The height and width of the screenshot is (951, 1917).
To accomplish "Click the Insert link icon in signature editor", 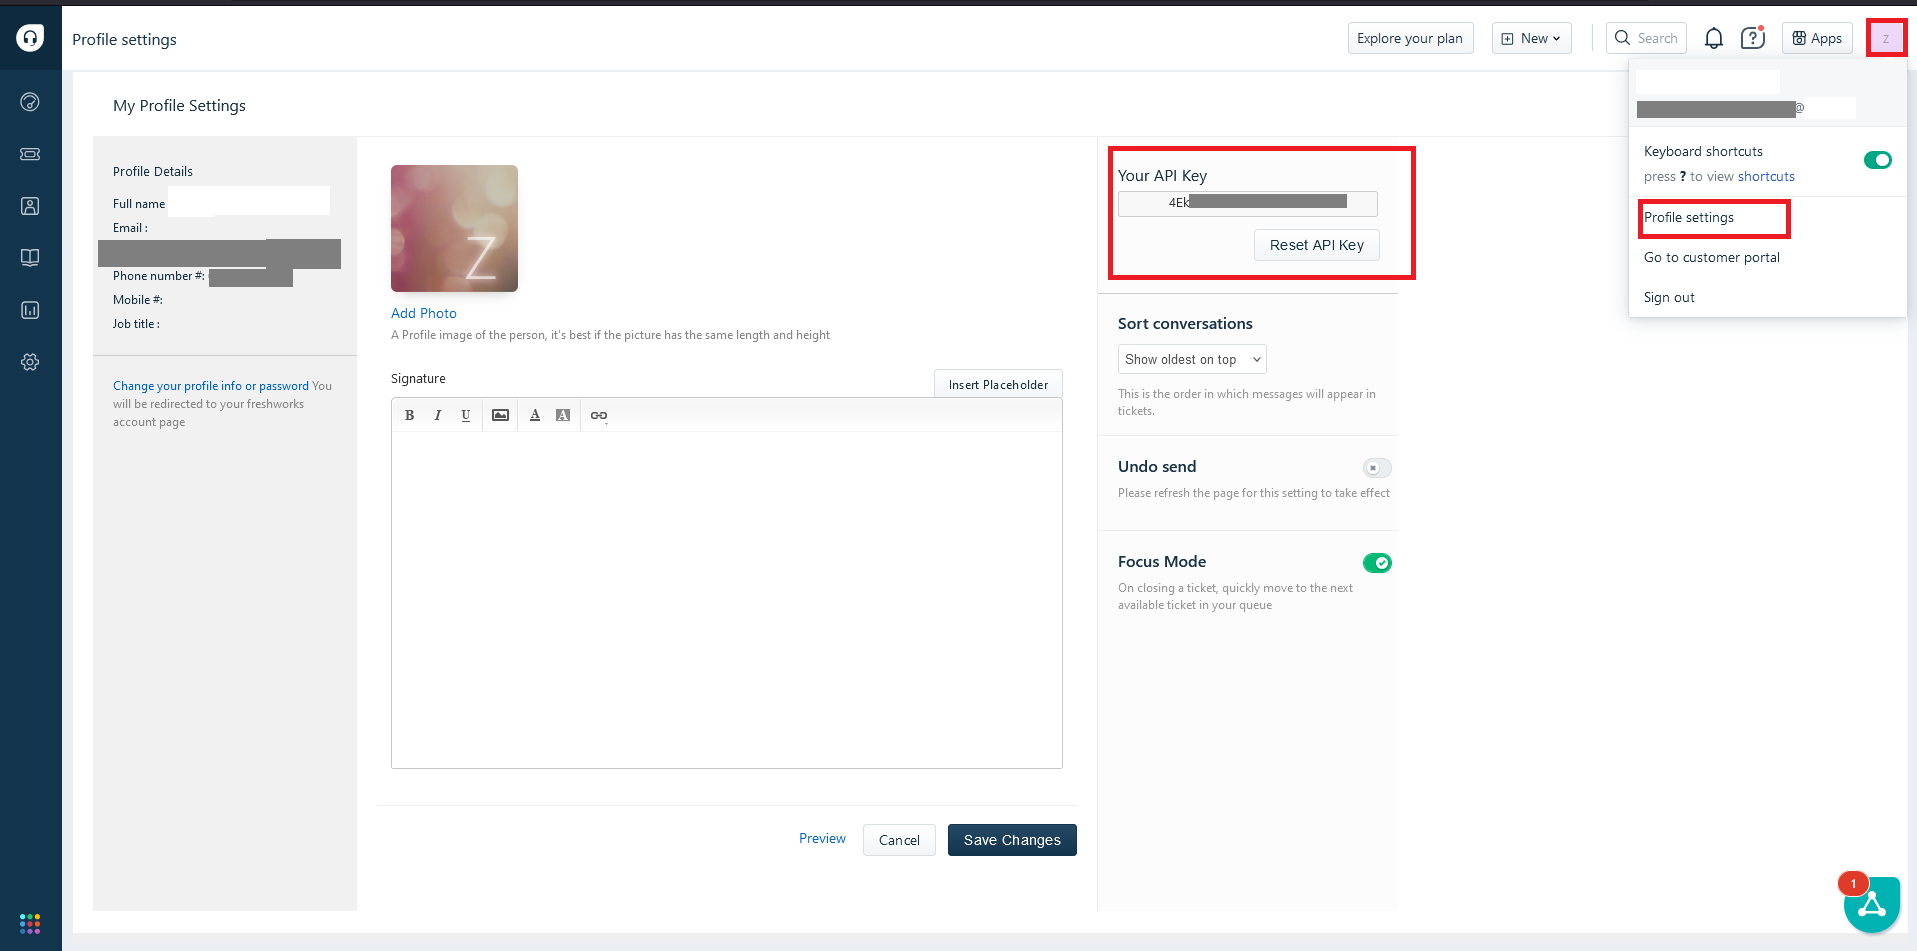I will (x=598, y=415).
